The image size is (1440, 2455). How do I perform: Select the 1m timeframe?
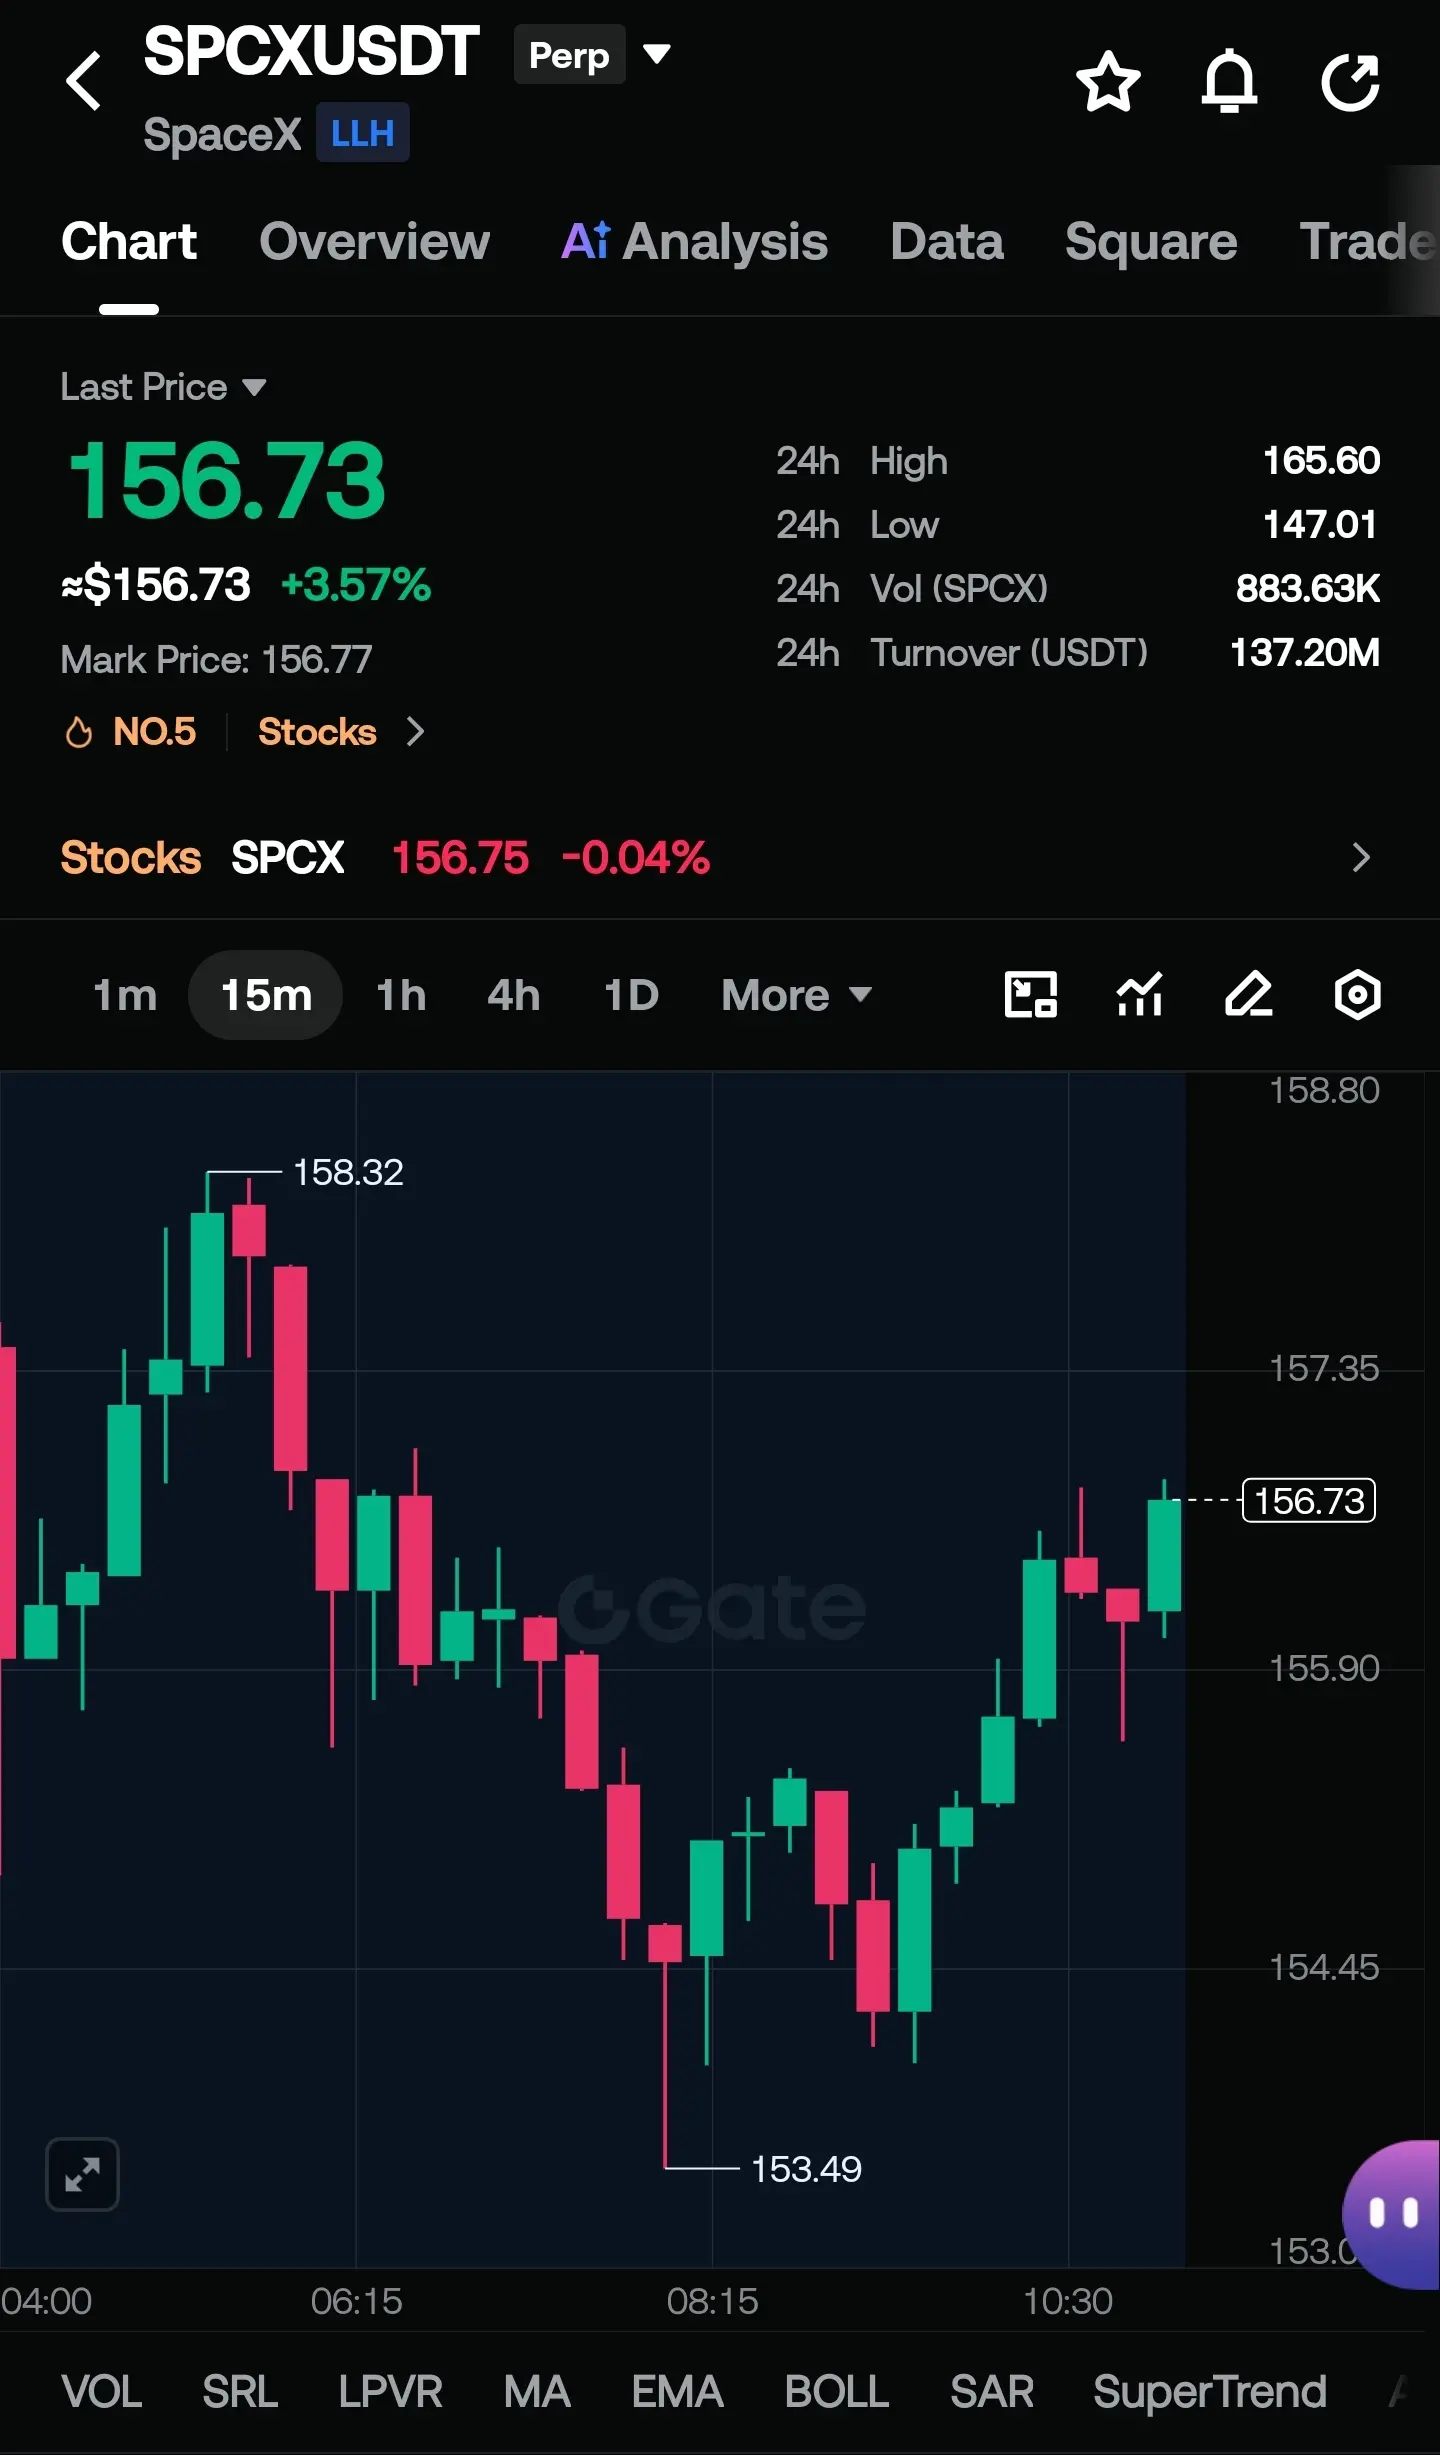[x=125, y=995]
